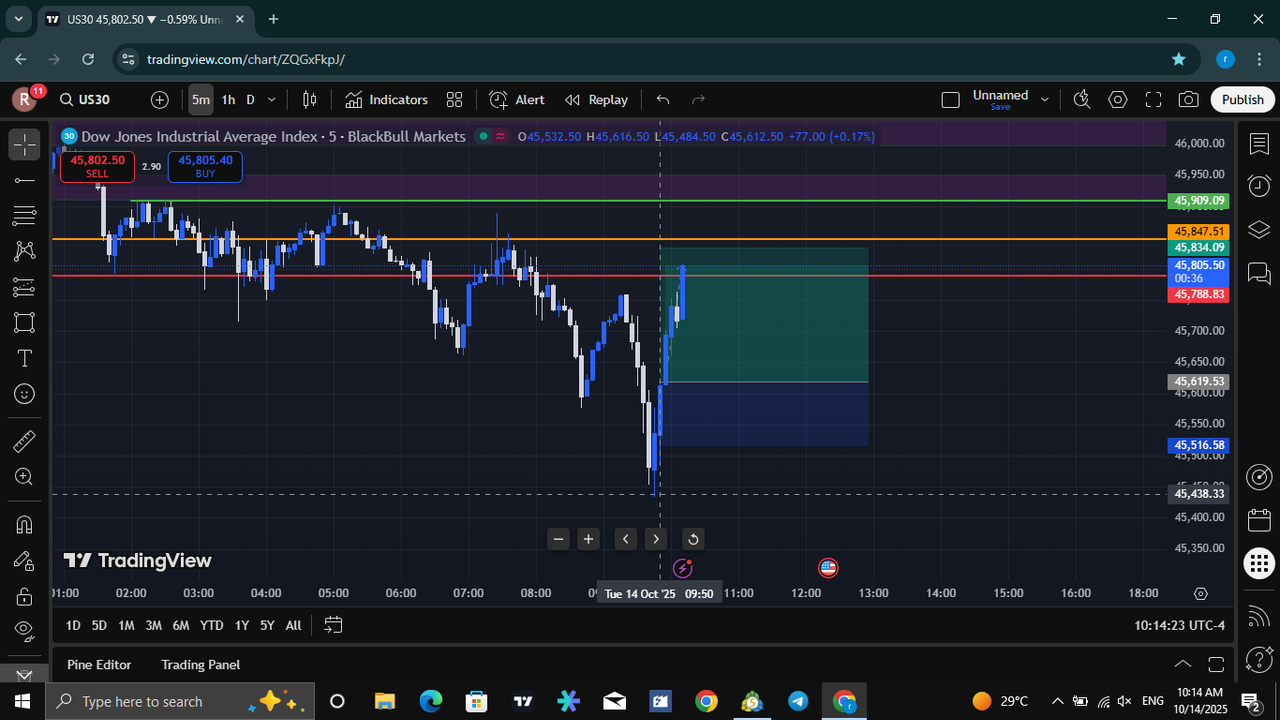Viewport: 1280px width, 720px height.
Task: Take a chart snapshot with camera
Action: [x=1189, y=100]
